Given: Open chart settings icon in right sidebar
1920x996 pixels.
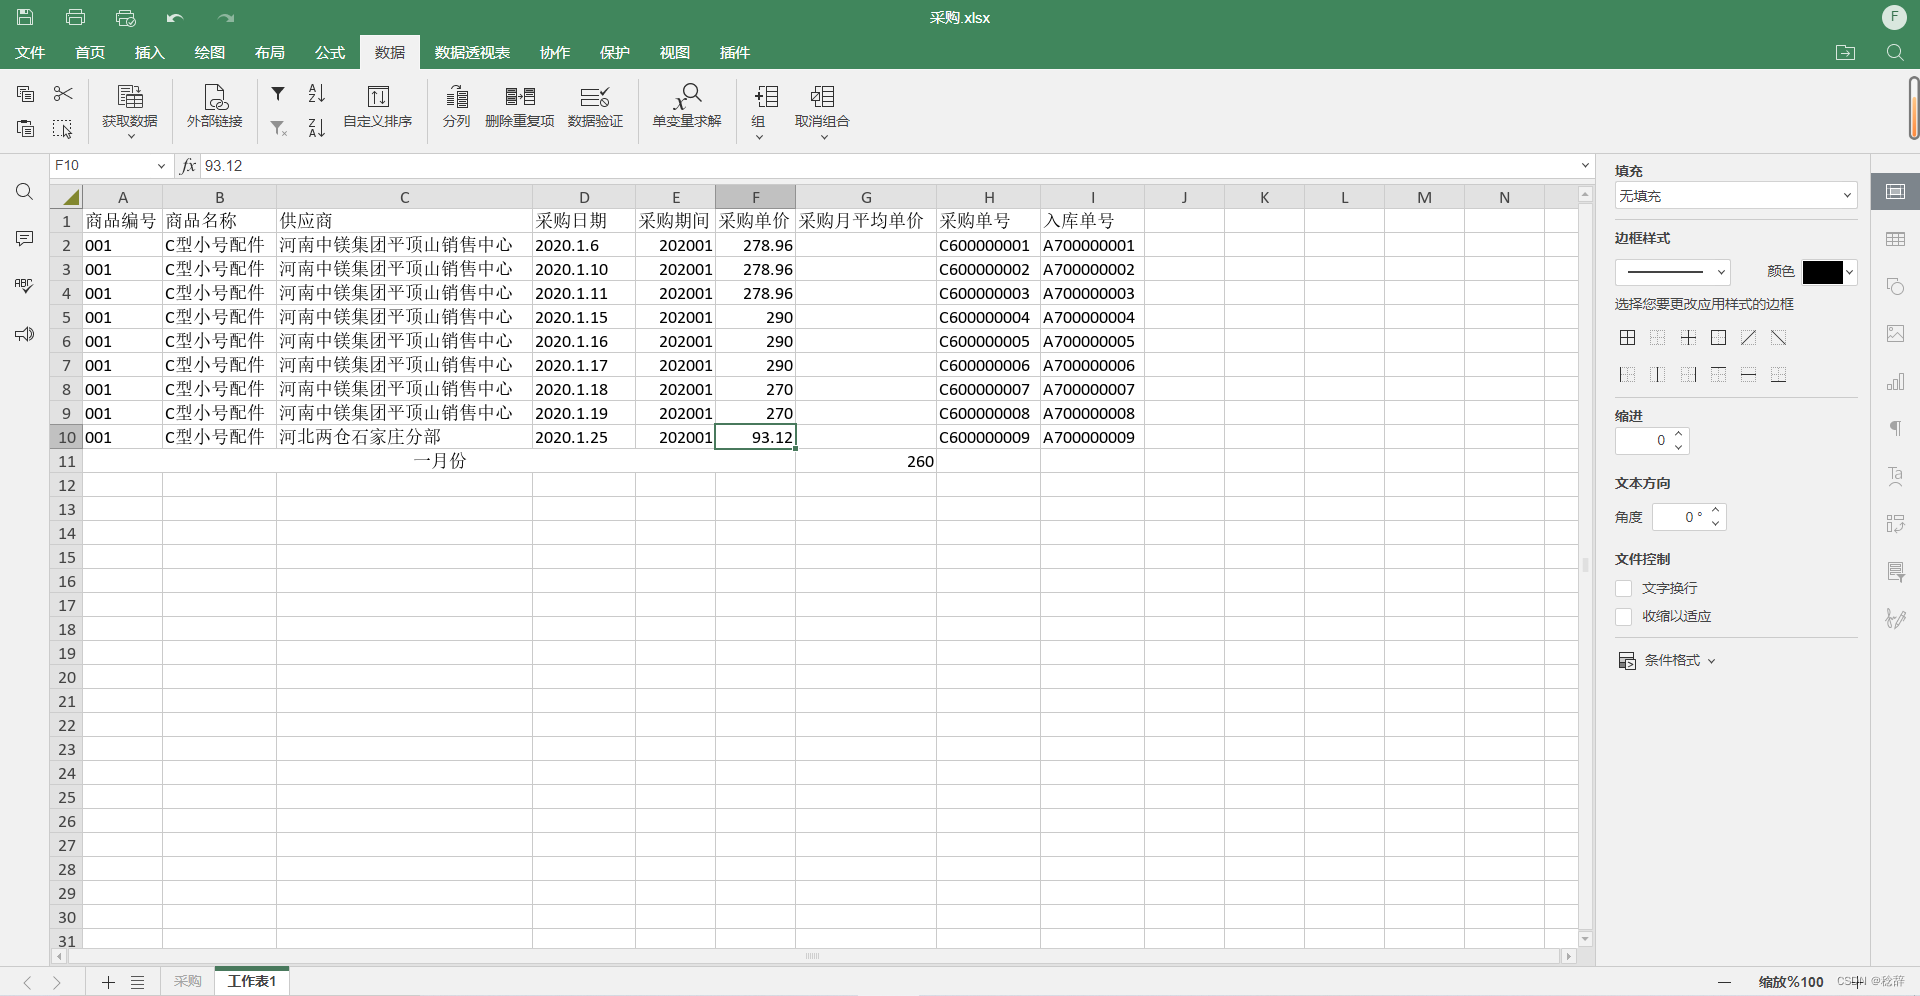Looking at the screenshot, I should coord(1895,382).
